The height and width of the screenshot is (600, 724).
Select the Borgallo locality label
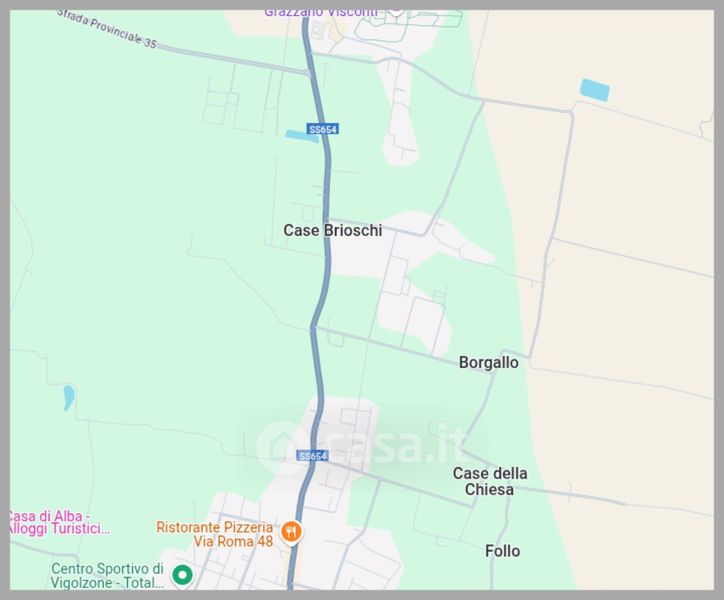click(x=489, y=363)
